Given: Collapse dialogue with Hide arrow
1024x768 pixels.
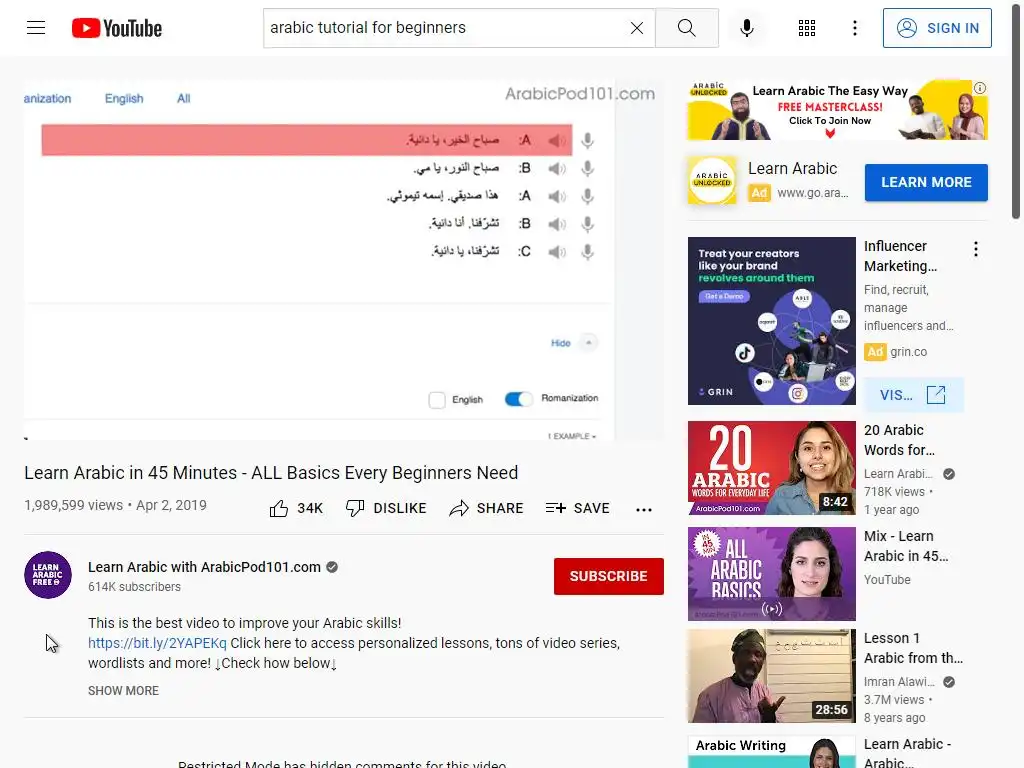Looking at the screenshot, I should pos(588,343).
